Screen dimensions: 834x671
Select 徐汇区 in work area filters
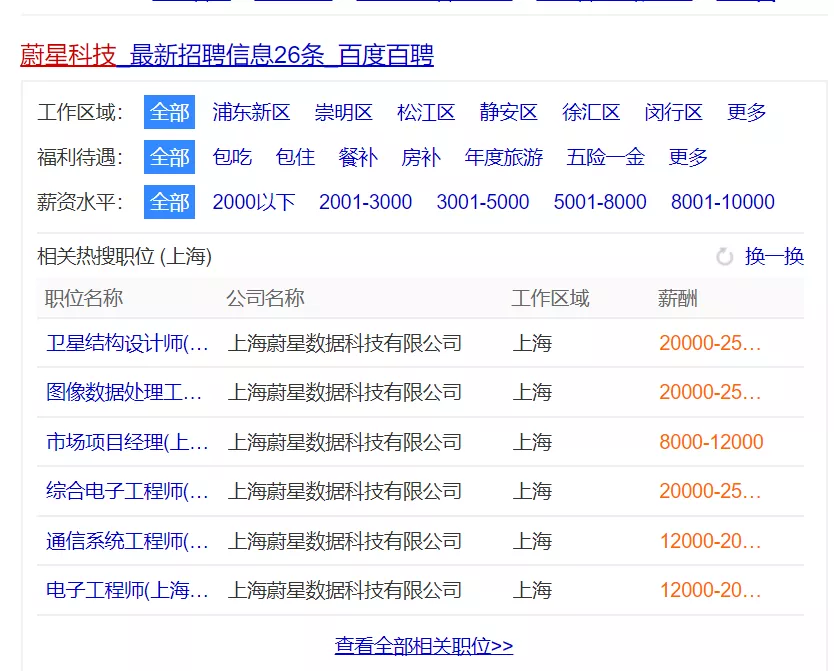pos(591,112)
